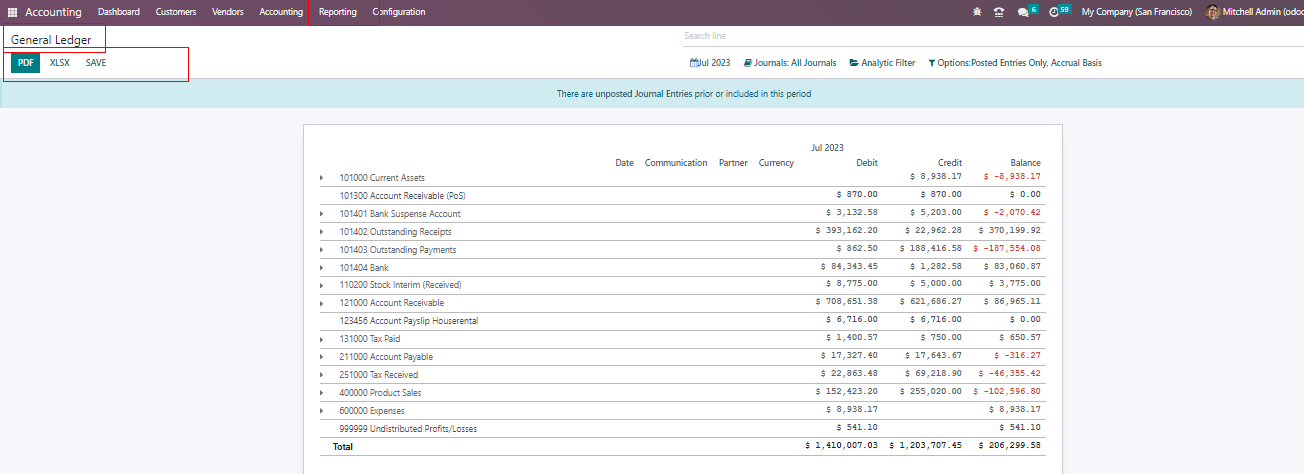Export report using XLSX button

click(x=60, y=63)
